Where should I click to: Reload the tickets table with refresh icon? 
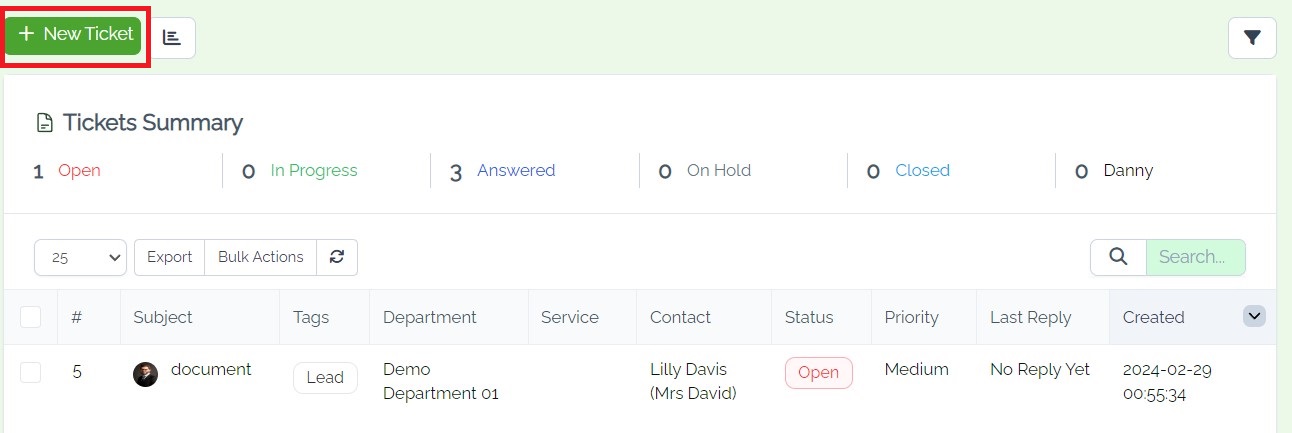[337, 257]
